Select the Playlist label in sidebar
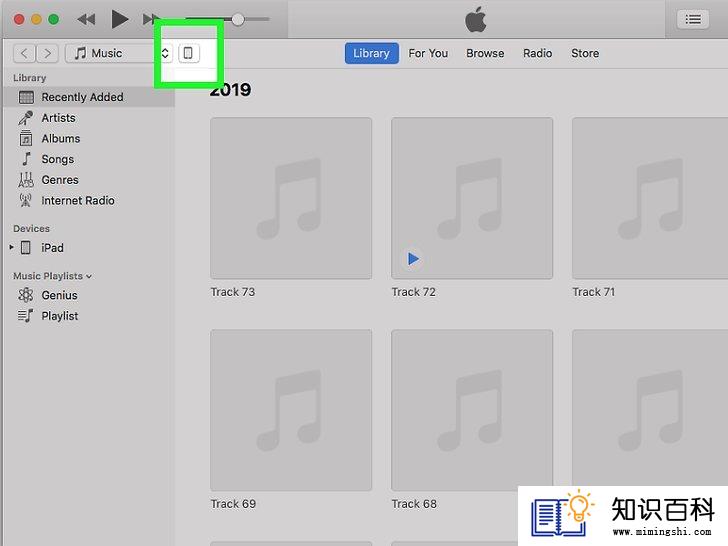Screen dimensions: 728x546 (60, 316)
